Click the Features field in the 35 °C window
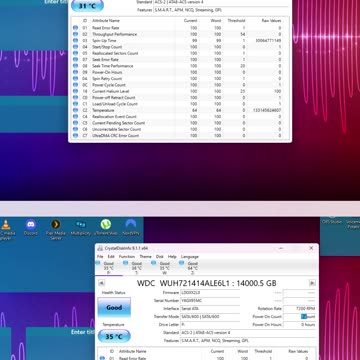 [x=248, y=341]
